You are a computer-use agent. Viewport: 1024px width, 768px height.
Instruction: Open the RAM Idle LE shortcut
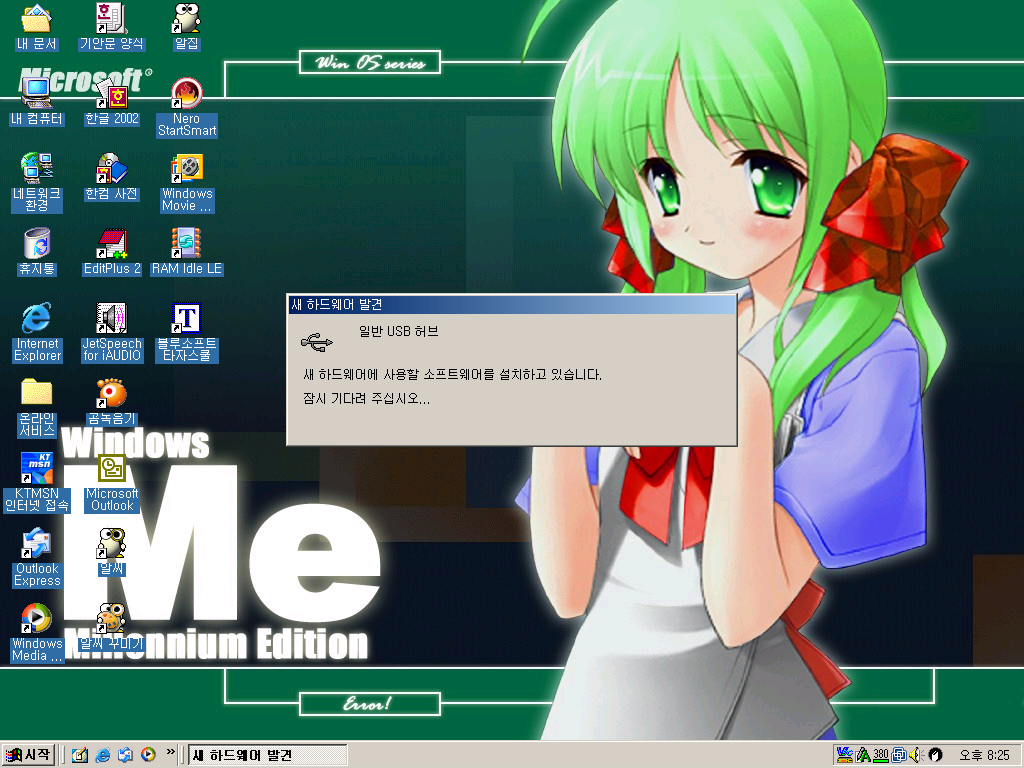[187, 244]
